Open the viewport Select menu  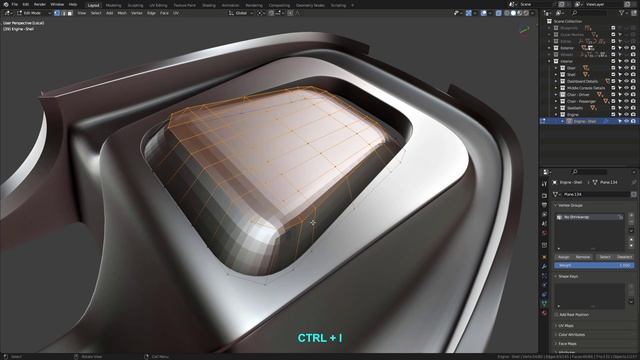point(96,13)
